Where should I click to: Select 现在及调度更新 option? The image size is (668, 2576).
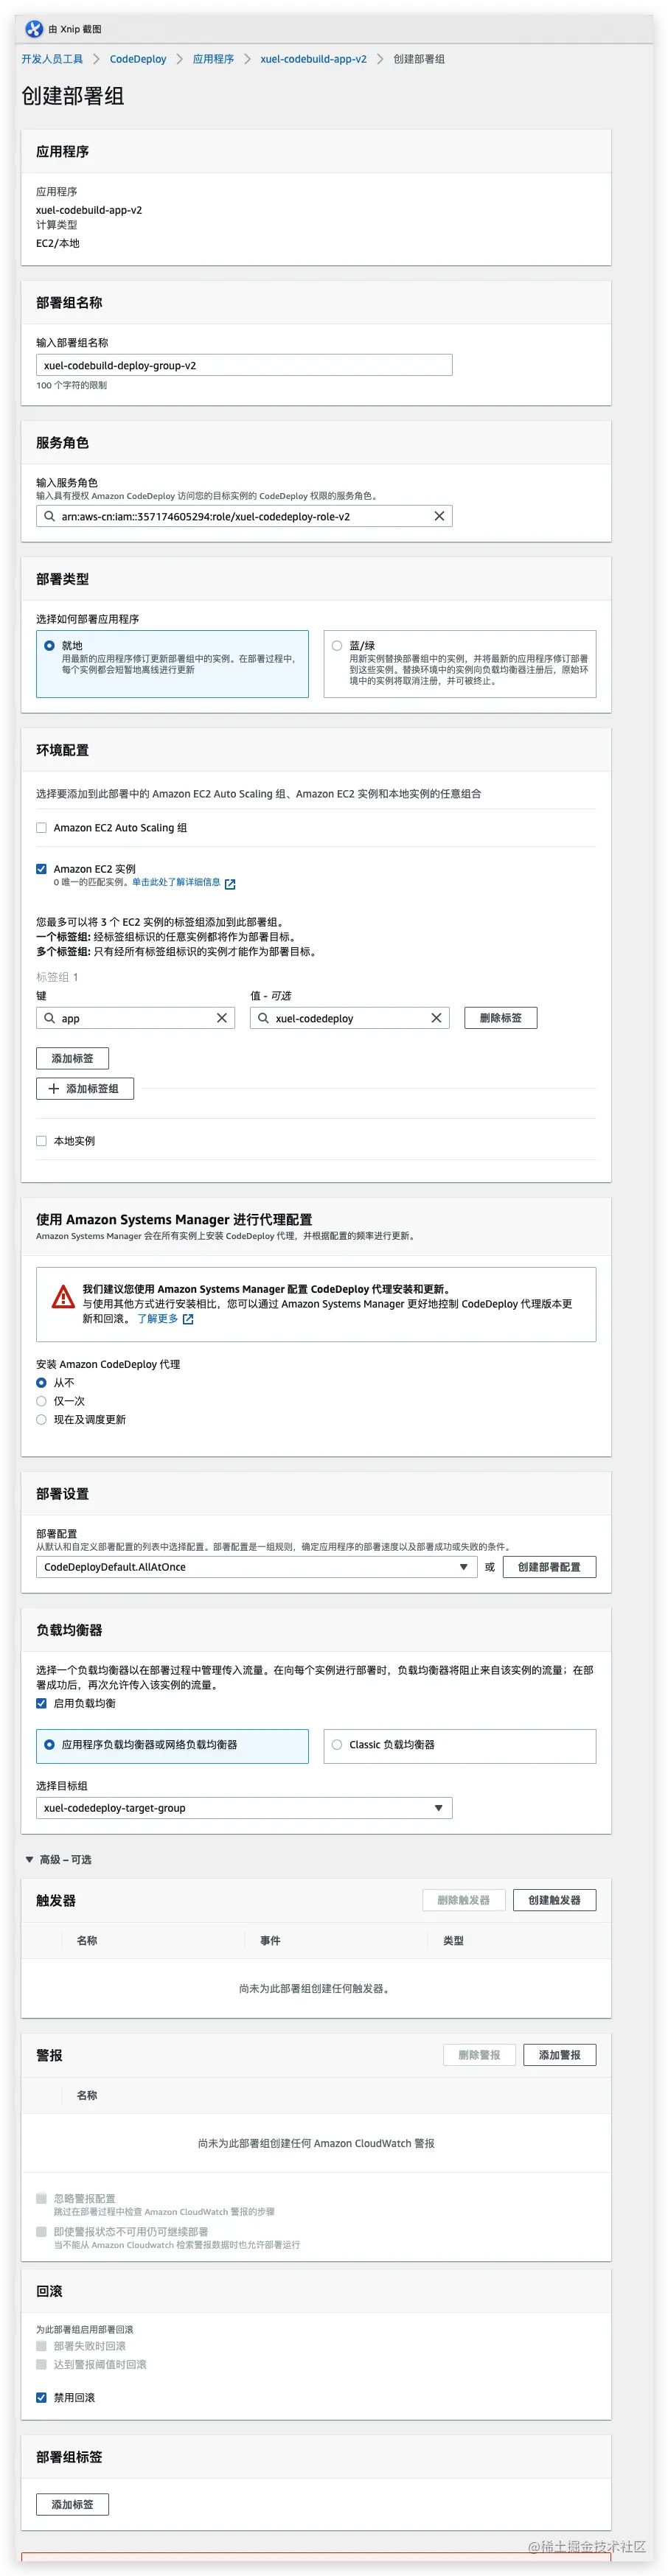coord(41,1420)
